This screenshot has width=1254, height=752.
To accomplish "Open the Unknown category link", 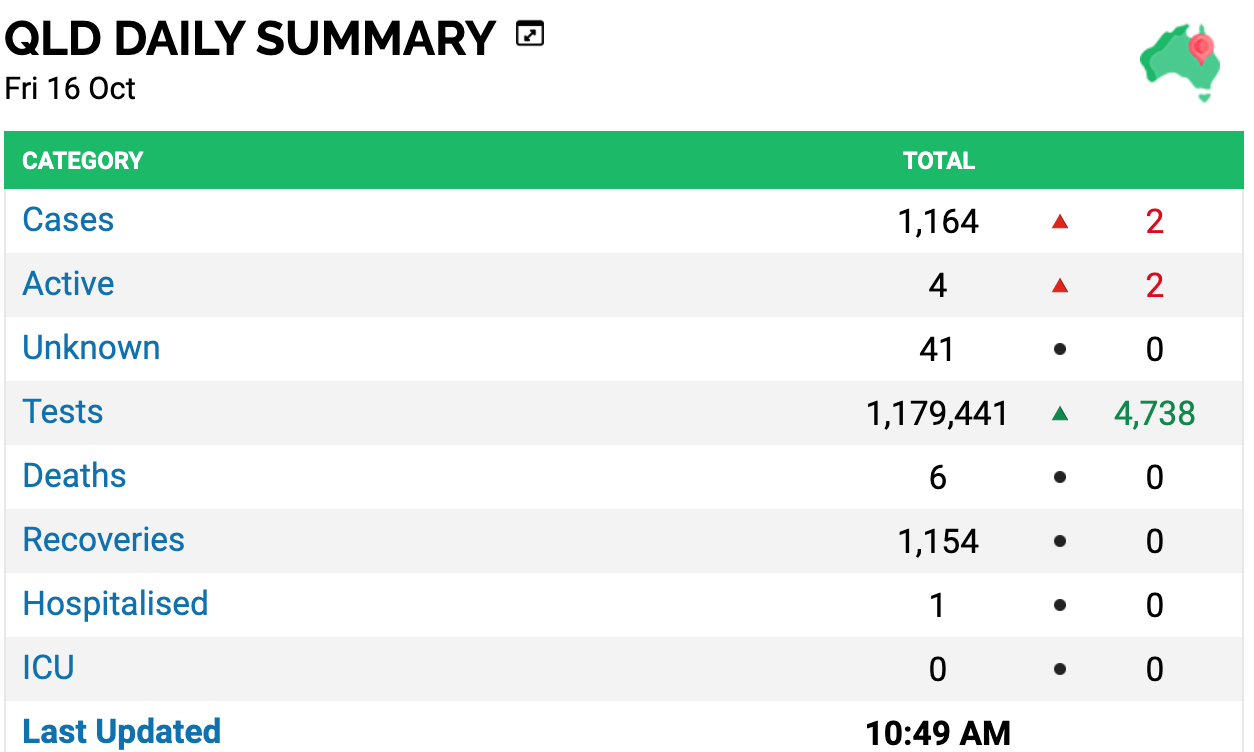I will coord(91,348).
